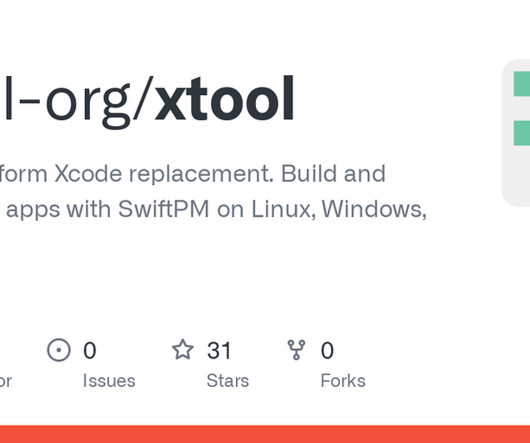Viewport: 530px width, 443px height.
Task: Select the upper green square in avatar
Action: coord(522,84)
